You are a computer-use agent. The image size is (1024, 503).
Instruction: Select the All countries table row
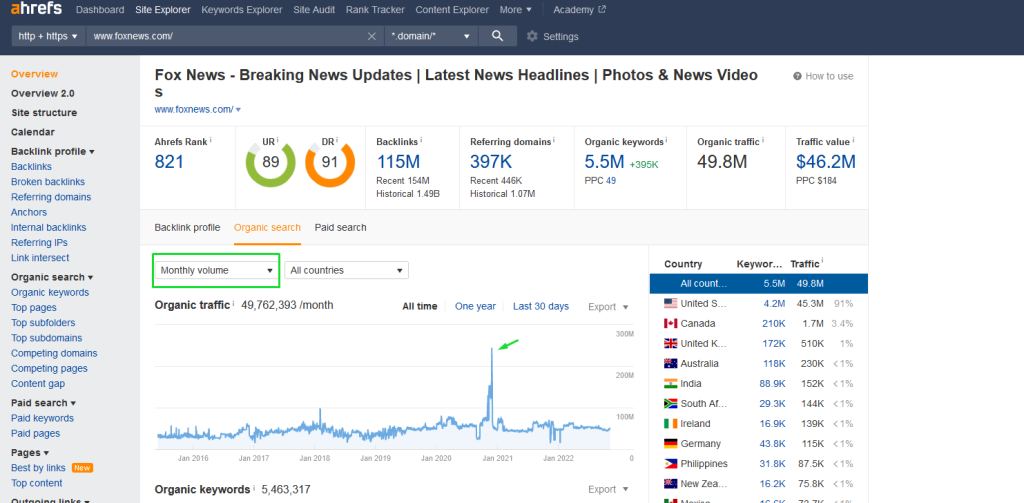[758, 284]
